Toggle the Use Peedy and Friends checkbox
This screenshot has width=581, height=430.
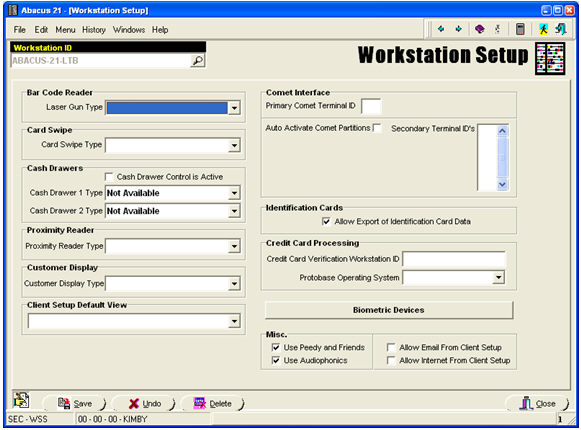pos(276,347)
